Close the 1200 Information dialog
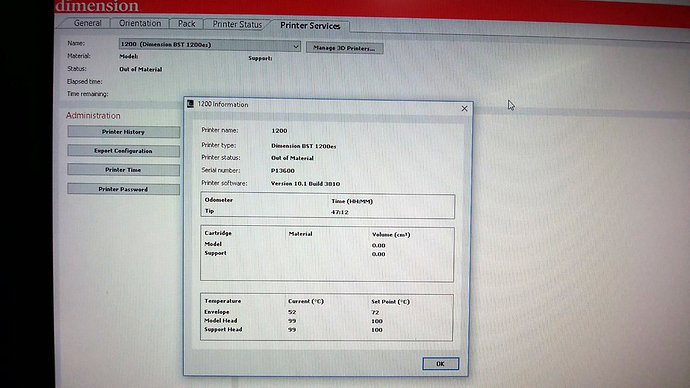The height and width of the screenshot is (388, 690). coord(464,108)
